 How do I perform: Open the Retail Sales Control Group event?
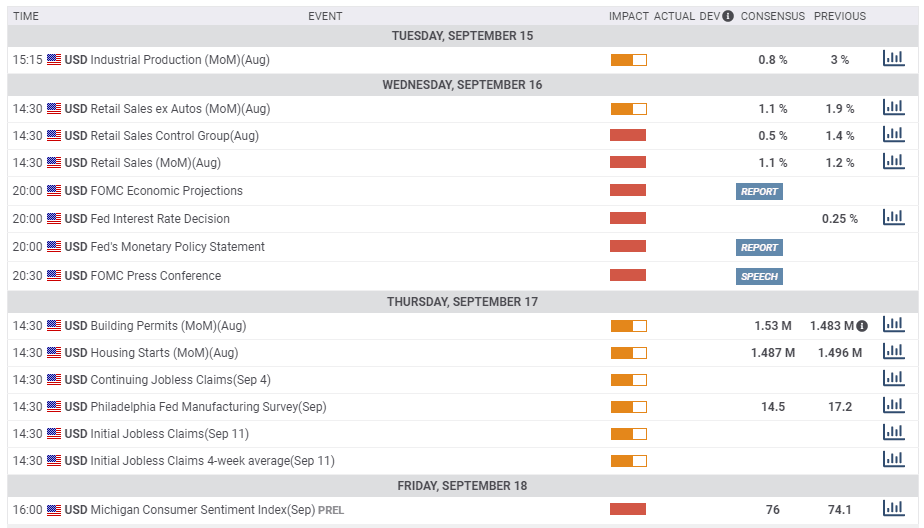tap(174, 136)
